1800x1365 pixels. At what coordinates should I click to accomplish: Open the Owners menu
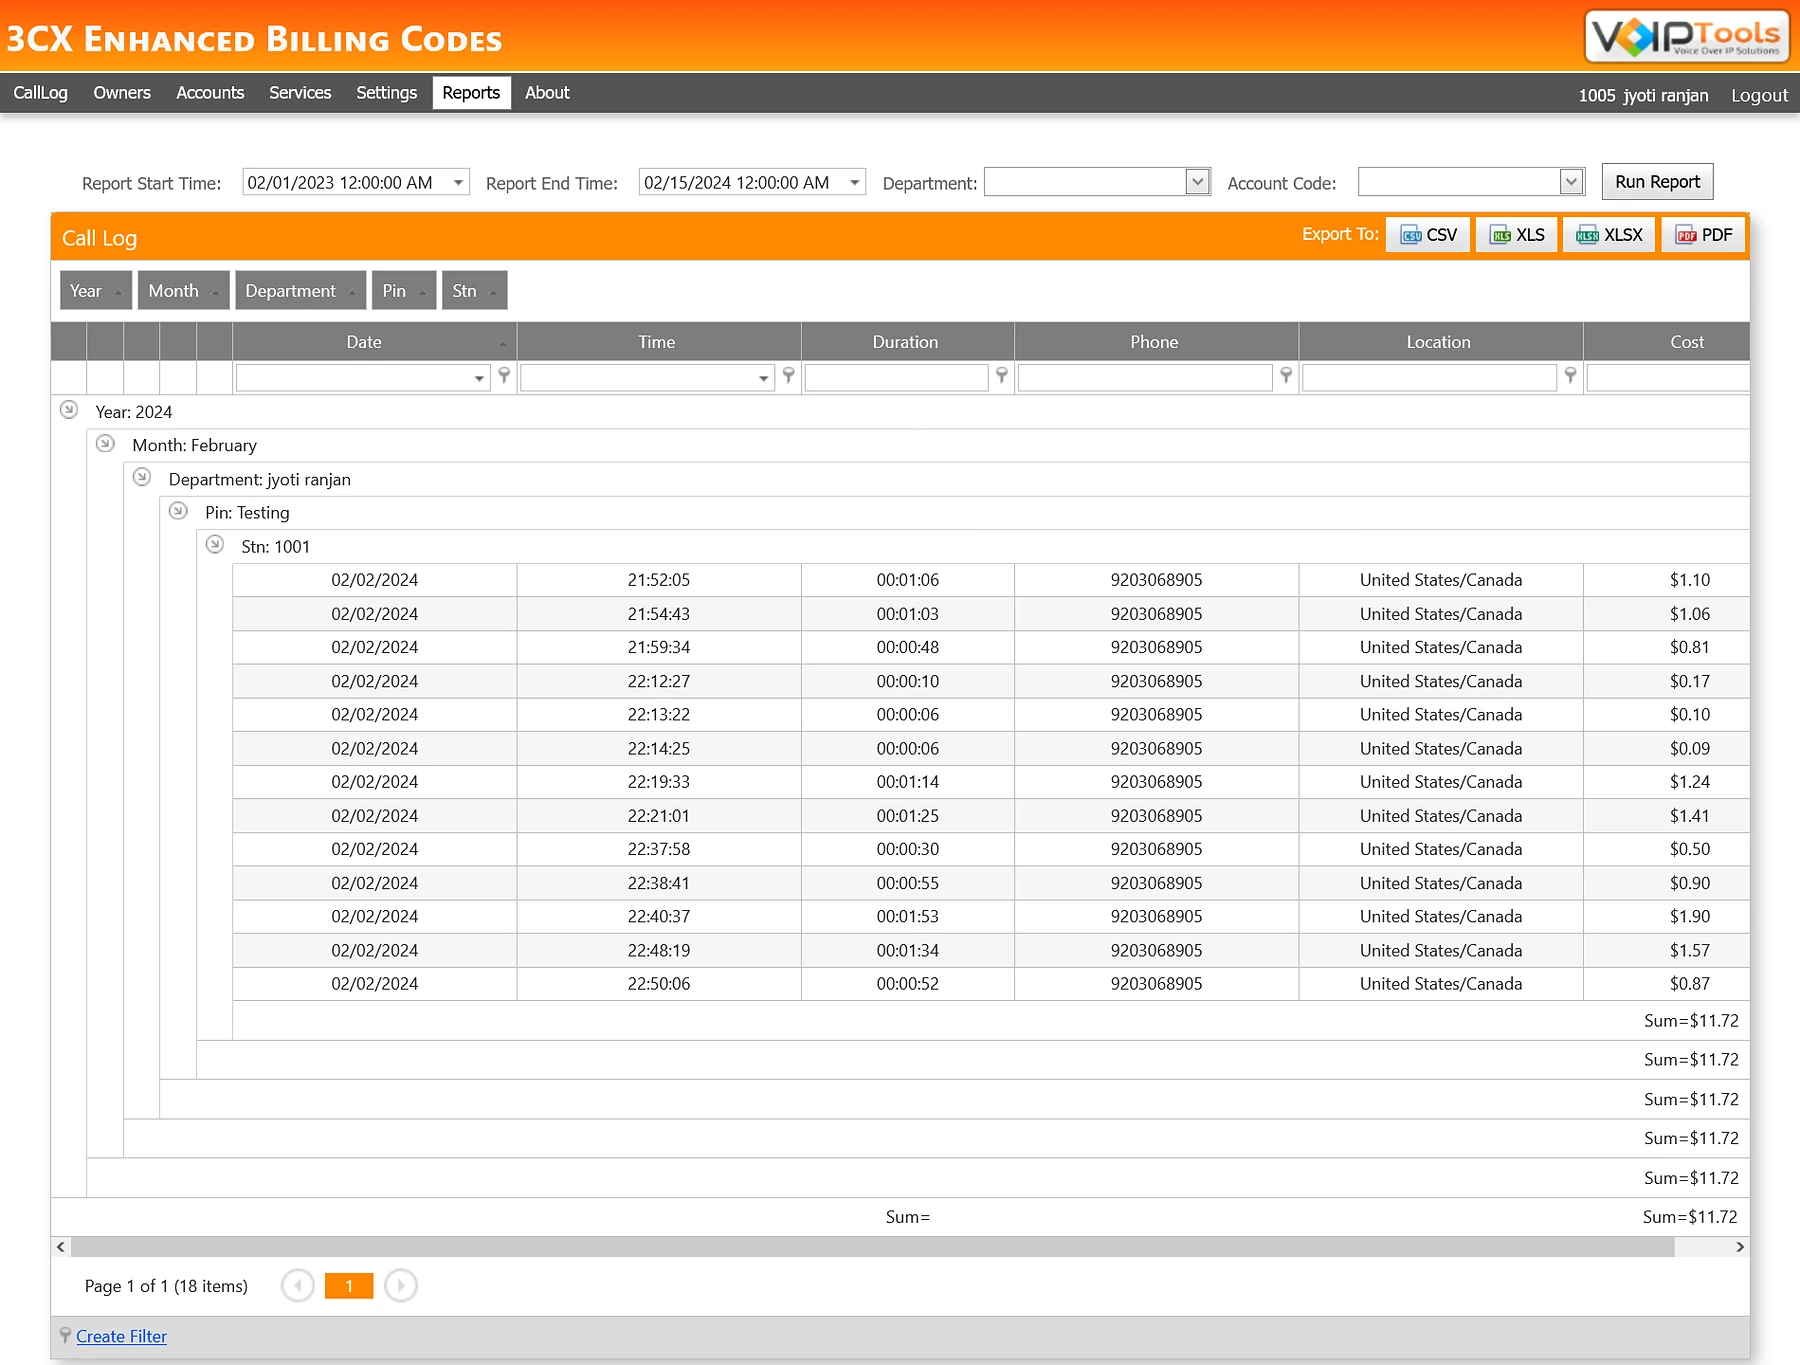click(122, 93)
